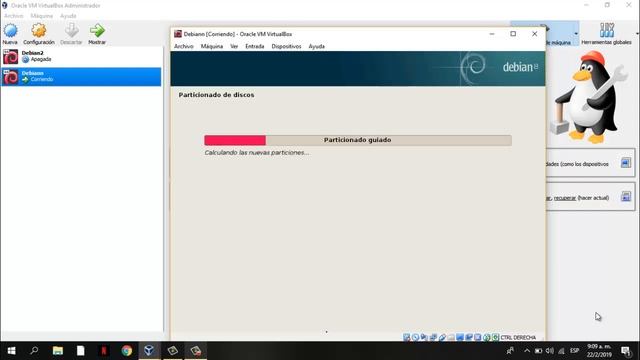
Task: Switch to first VirtualBox VM taskbar button
Action: click(x=173, y=351)
